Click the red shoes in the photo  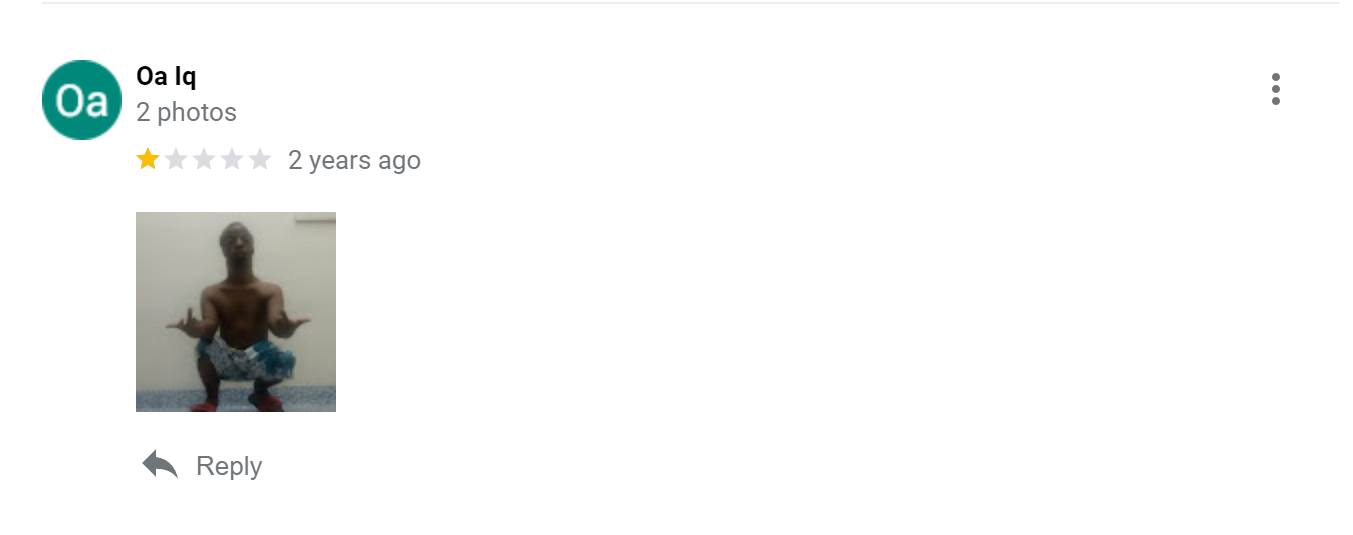265,402
